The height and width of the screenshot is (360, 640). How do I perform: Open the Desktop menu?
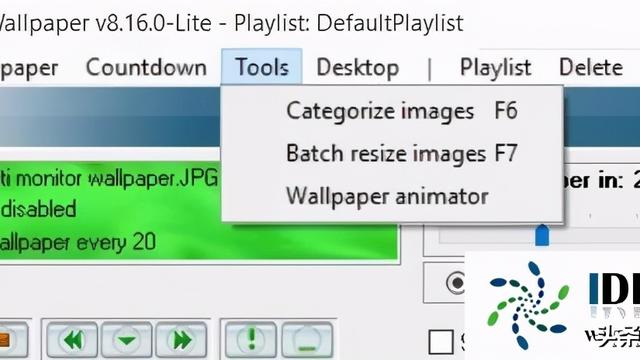358,67
